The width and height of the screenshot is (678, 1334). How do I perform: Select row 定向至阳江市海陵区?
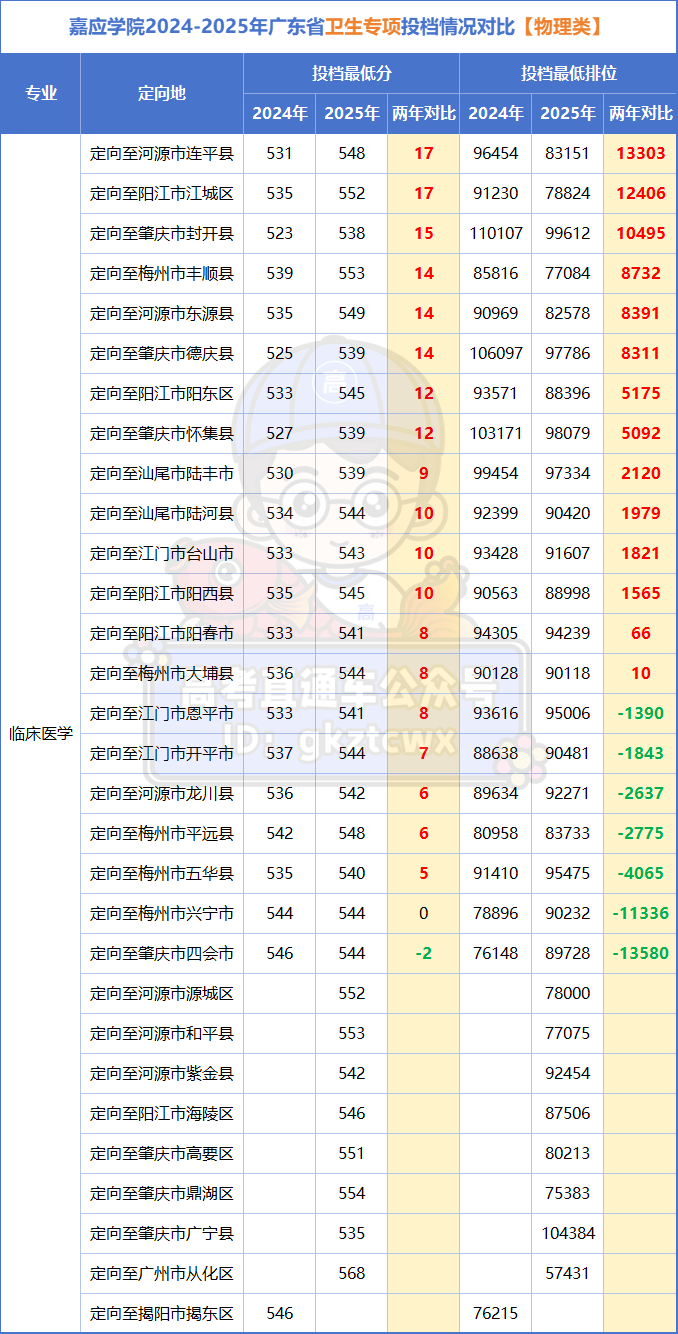(x=379, y=1114)
